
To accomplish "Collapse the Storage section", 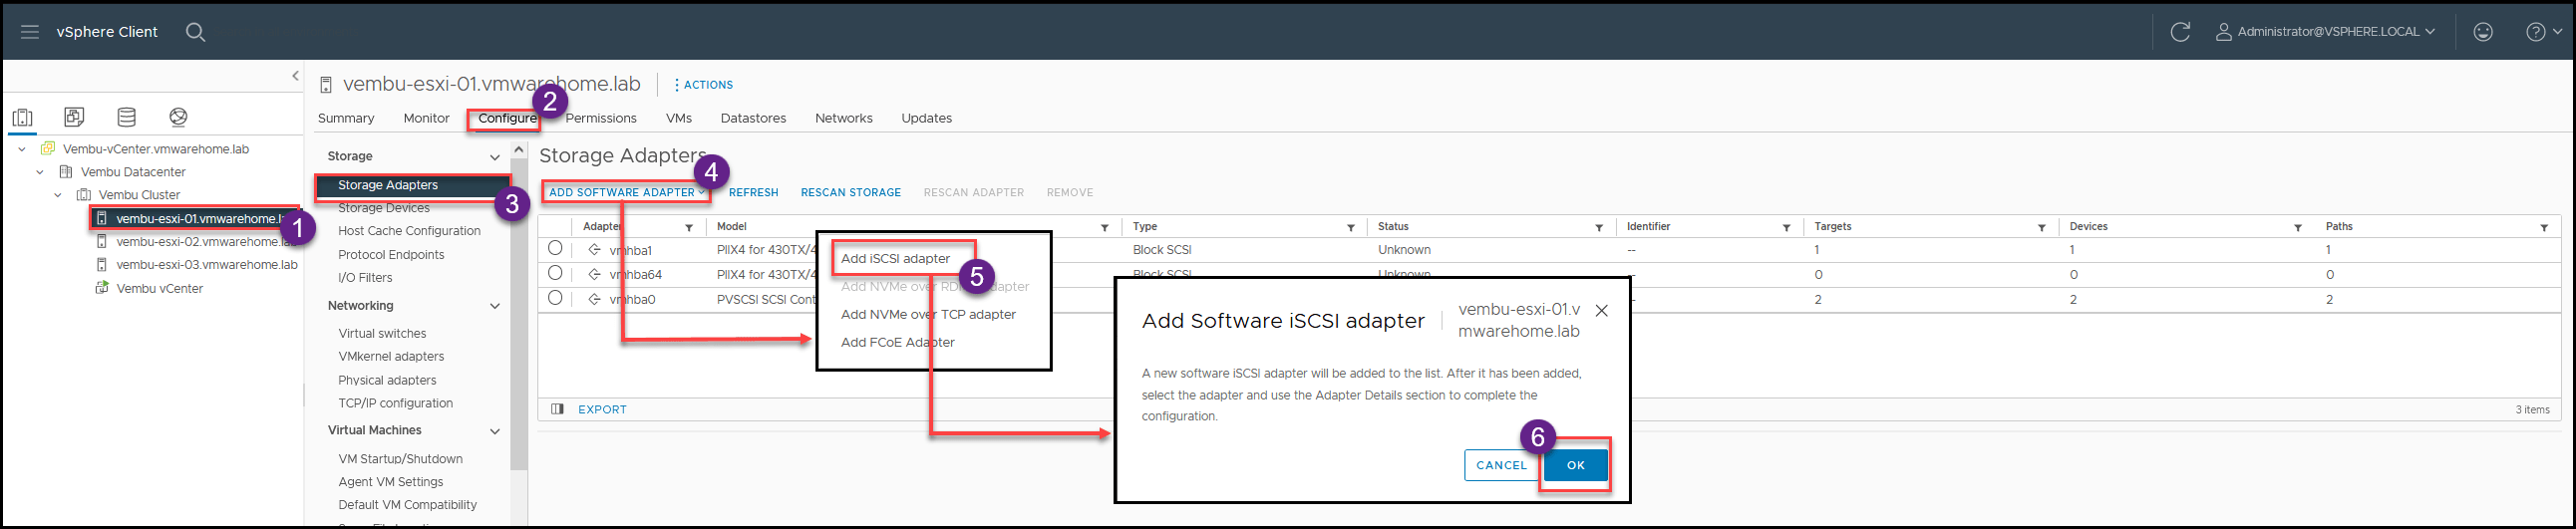I will 494,157.
